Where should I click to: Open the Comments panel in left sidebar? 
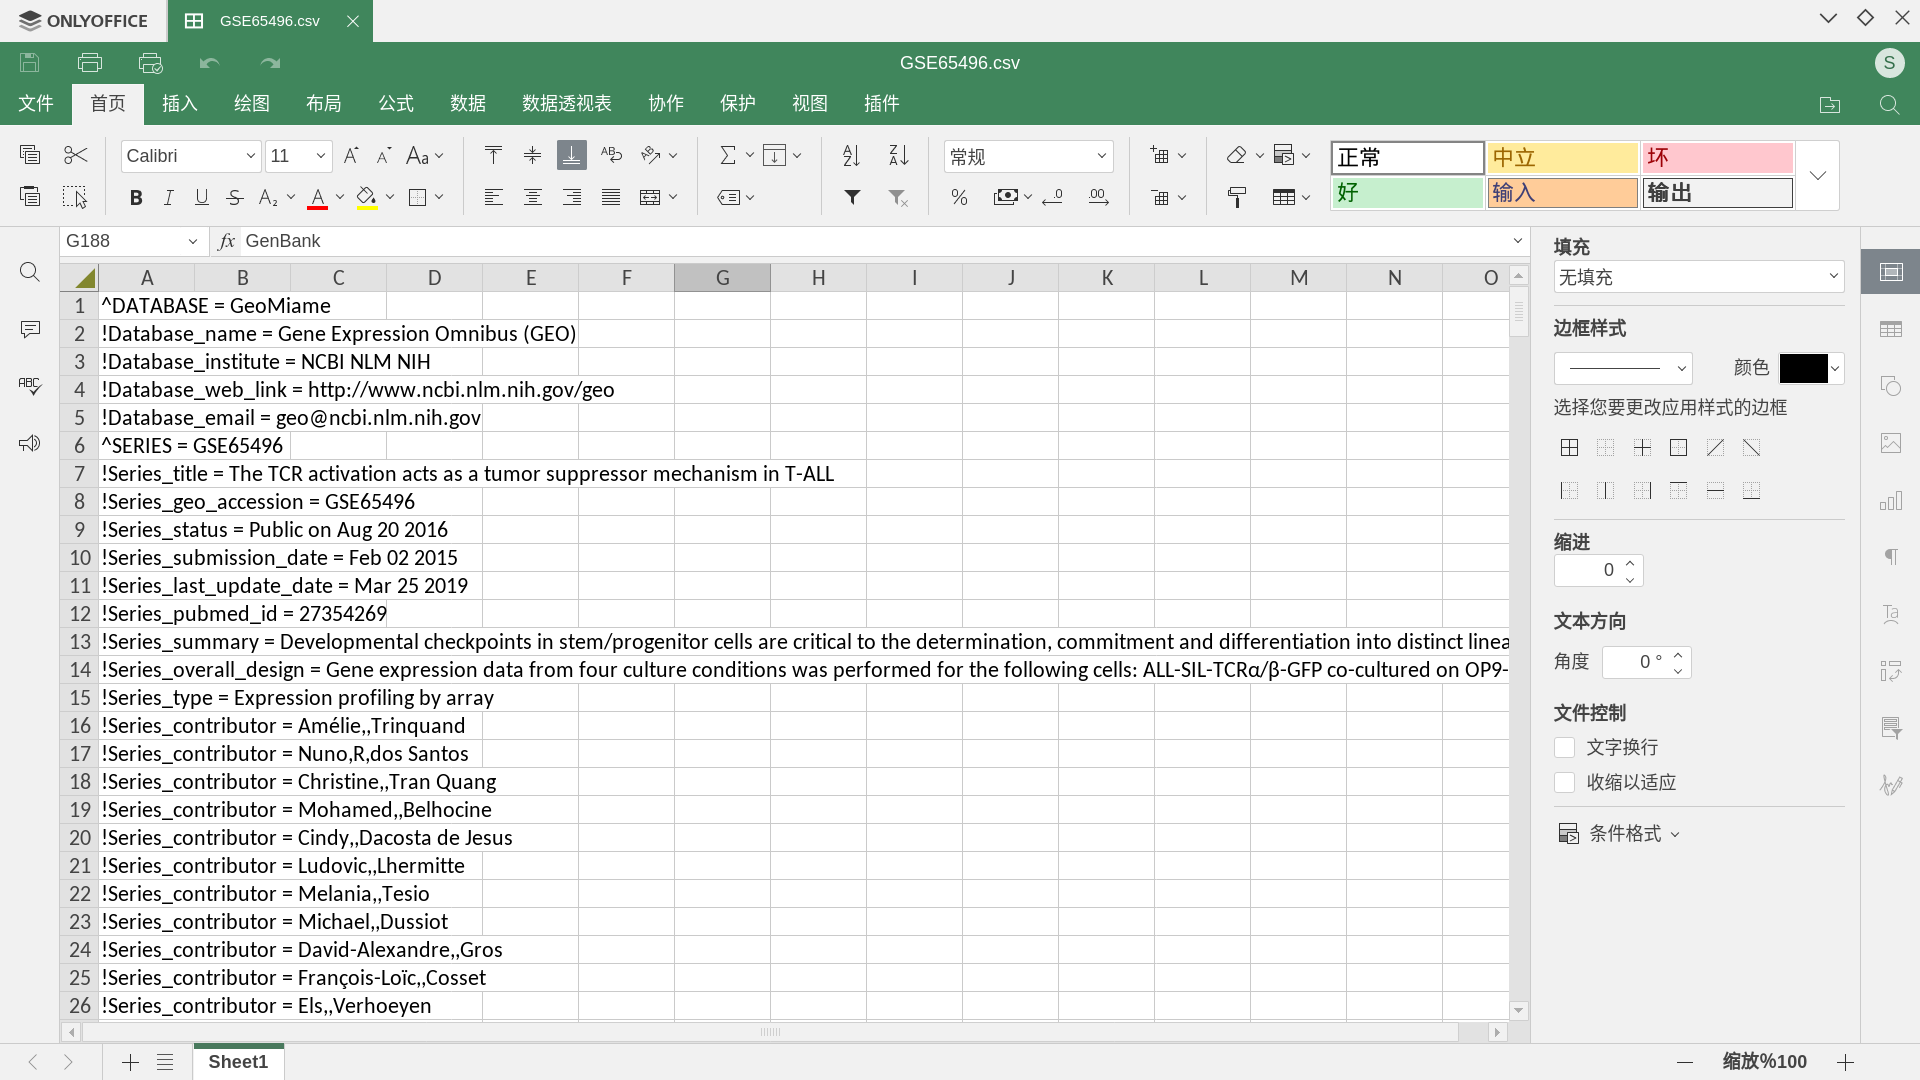[x=30, y=329]
